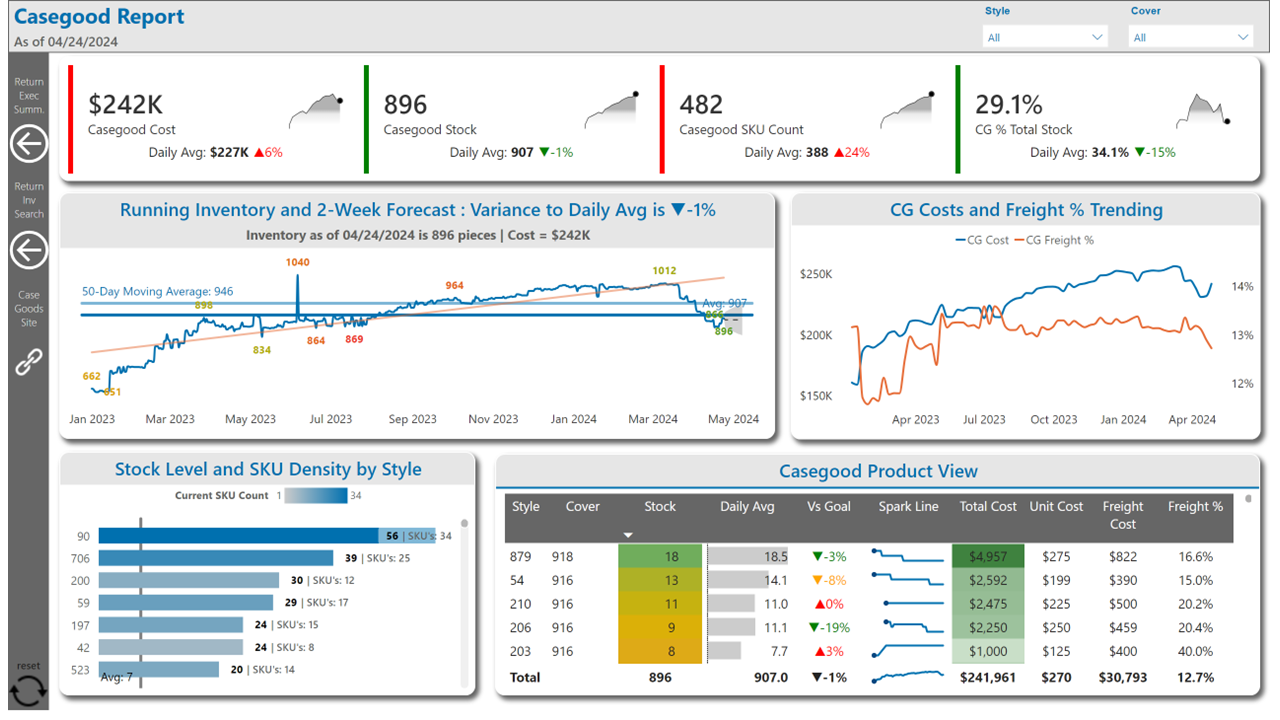The height and width of the screenshot is (720, 1280).
Task: Click the sort arrow under Stock column
Action: [x=628, y=535]
